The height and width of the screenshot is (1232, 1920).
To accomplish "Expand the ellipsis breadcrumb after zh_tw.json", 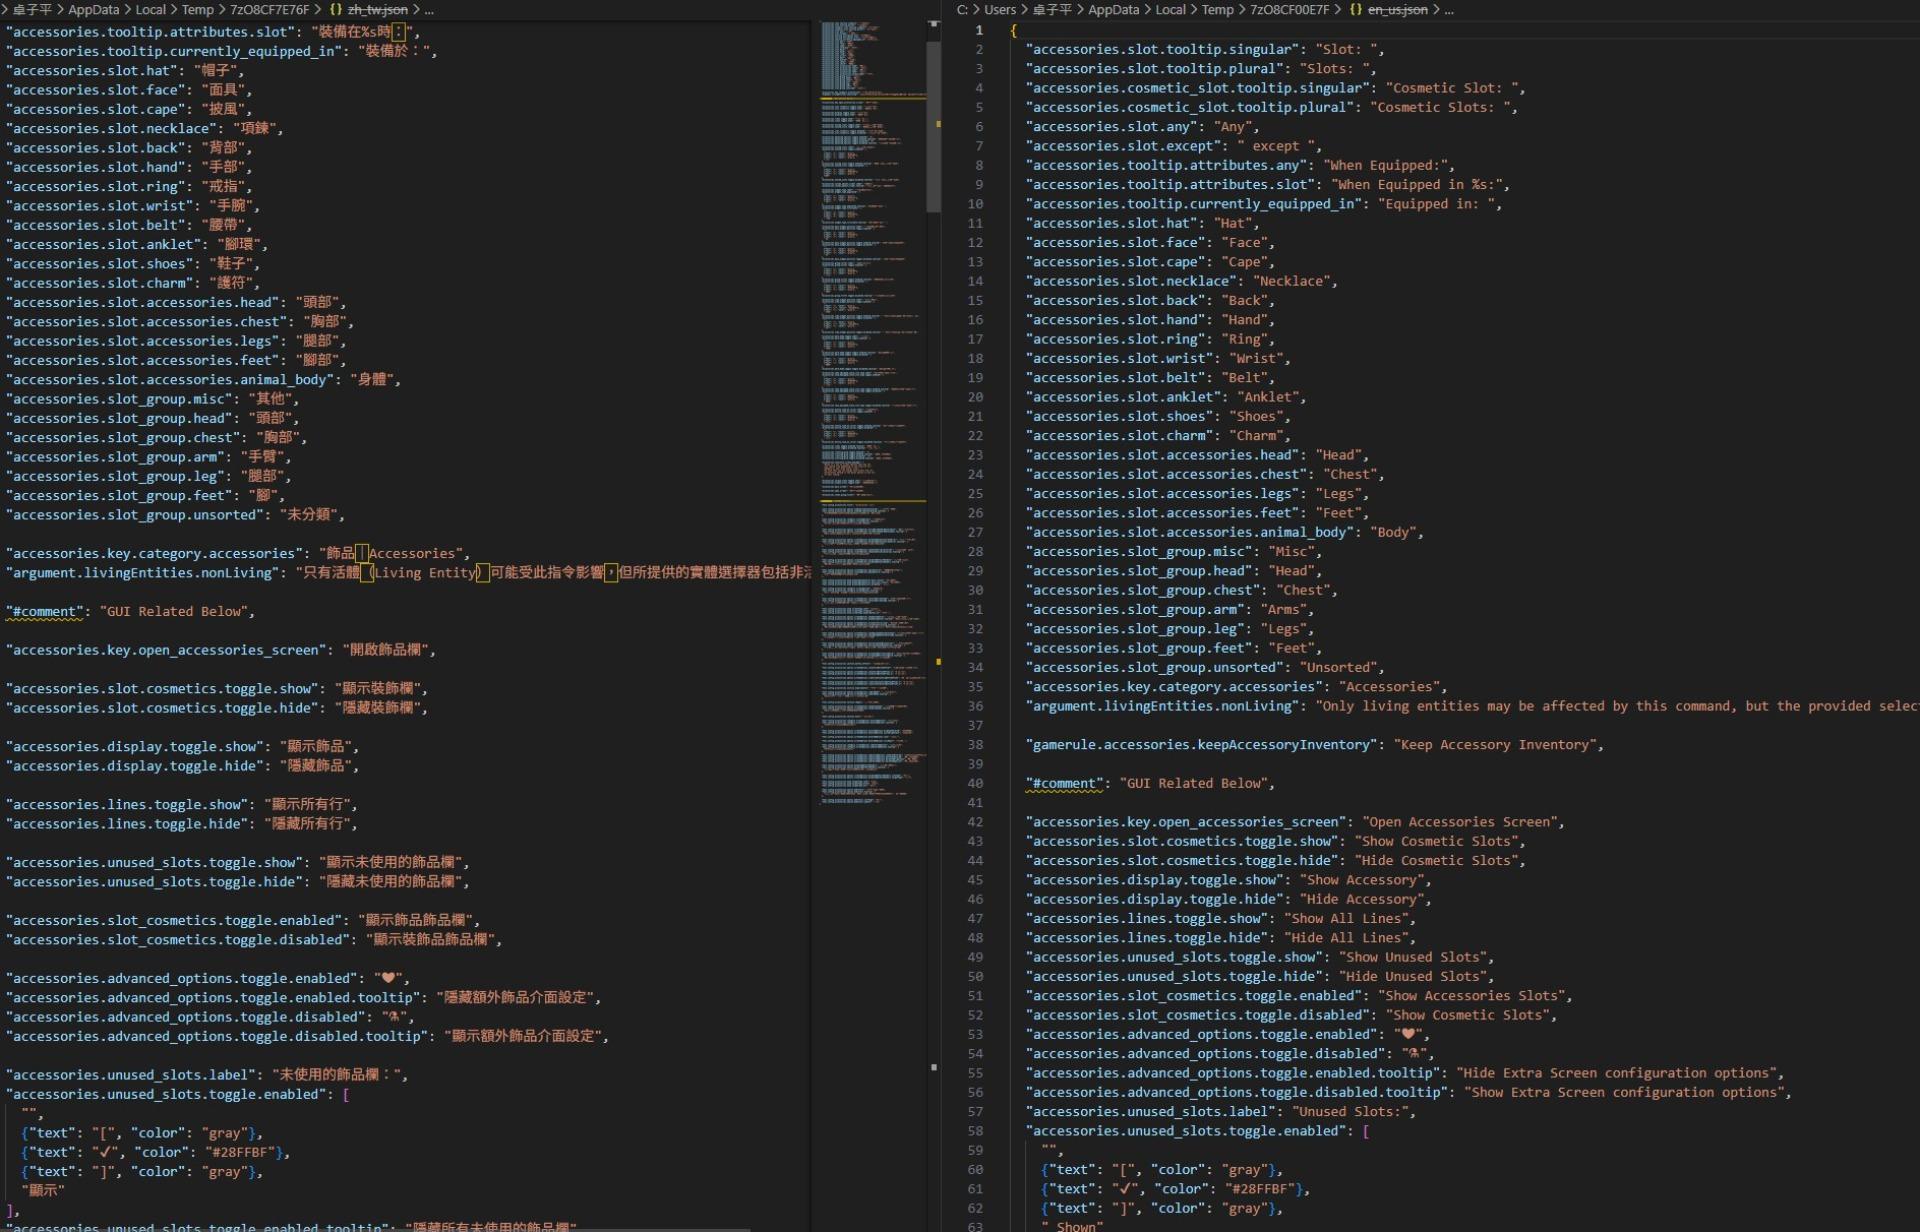I will click(x=429, y=10).
